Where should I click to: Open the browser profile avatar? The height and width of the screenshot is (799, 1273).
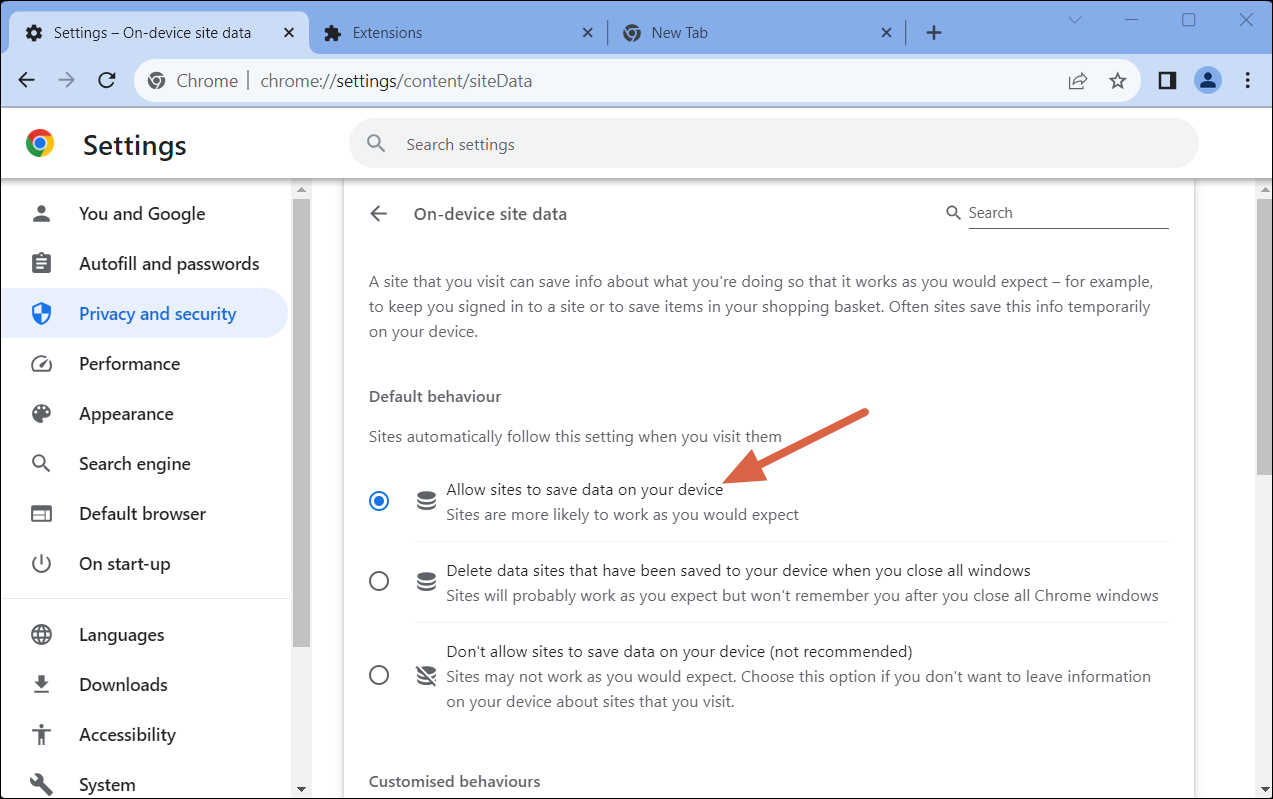point(1207,80)
